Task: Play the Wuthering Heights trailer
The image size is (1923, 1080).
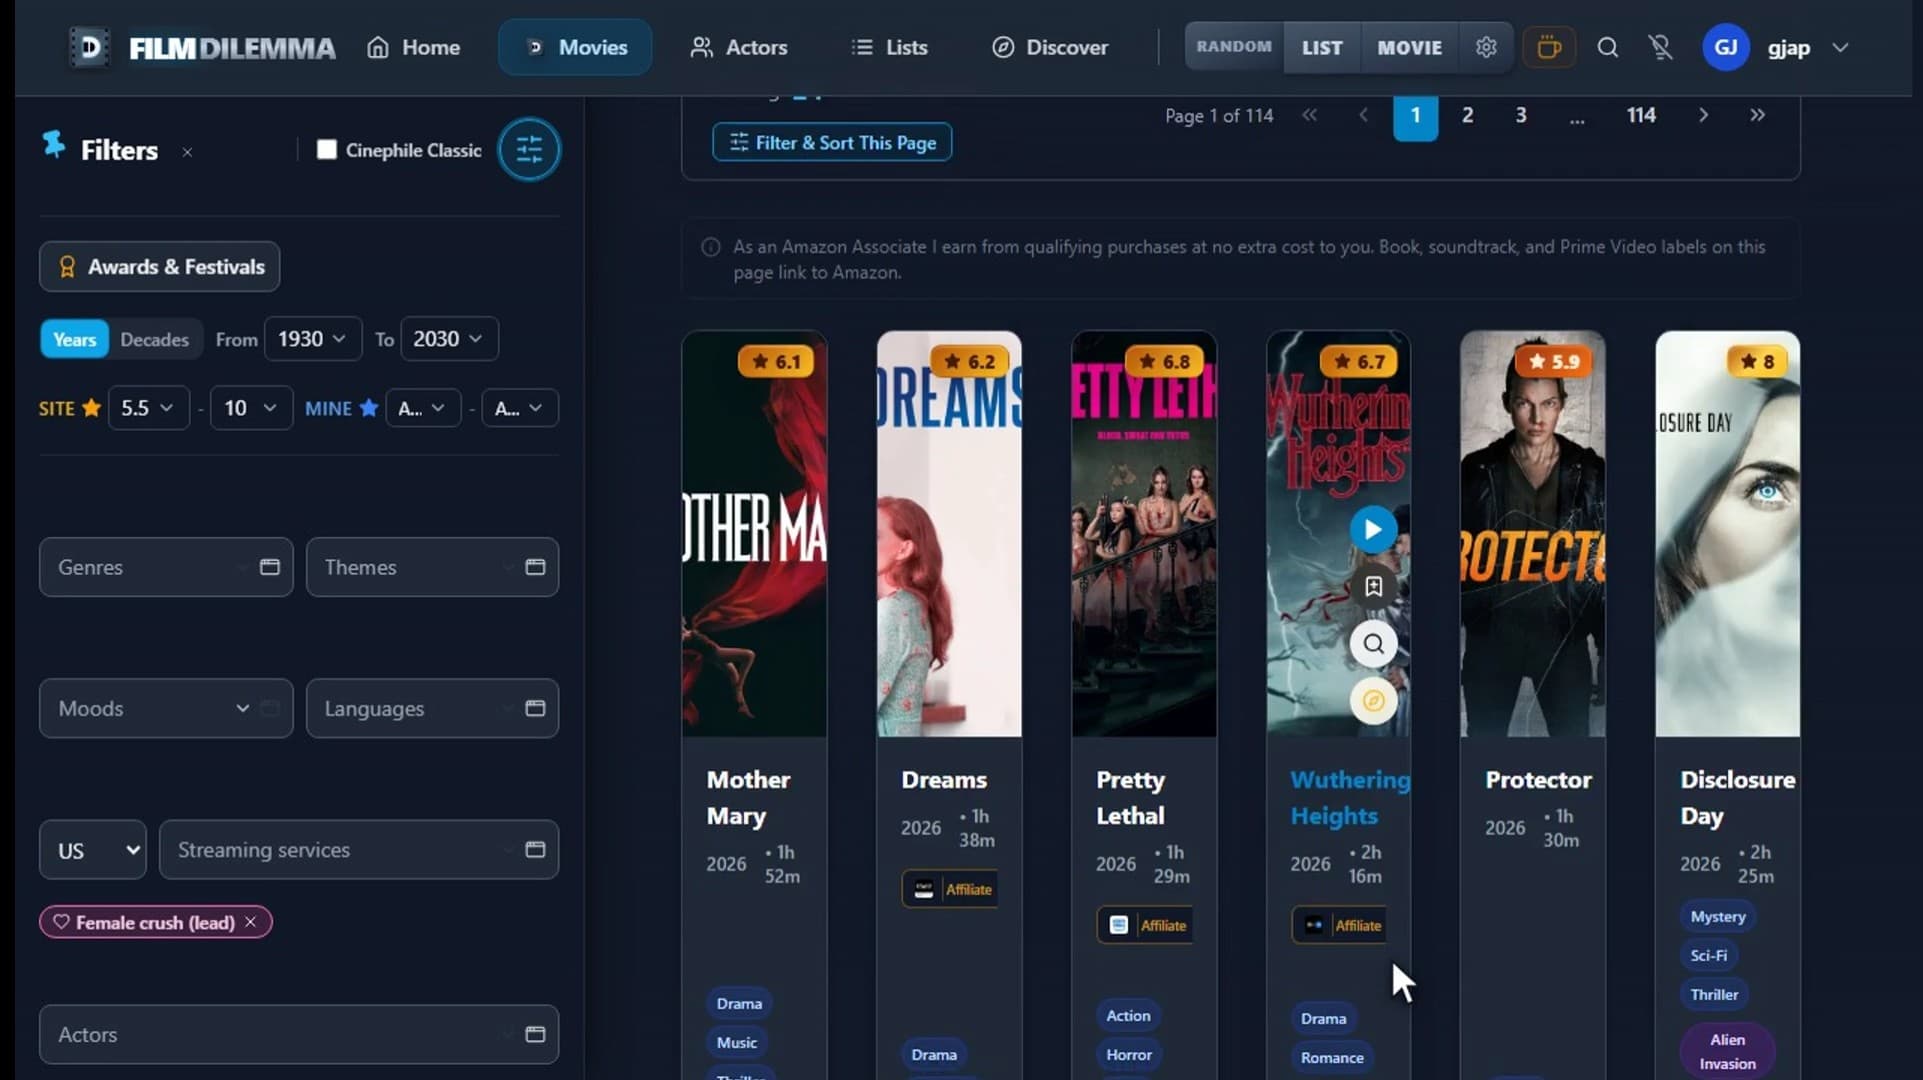Action: point(1373,529)
